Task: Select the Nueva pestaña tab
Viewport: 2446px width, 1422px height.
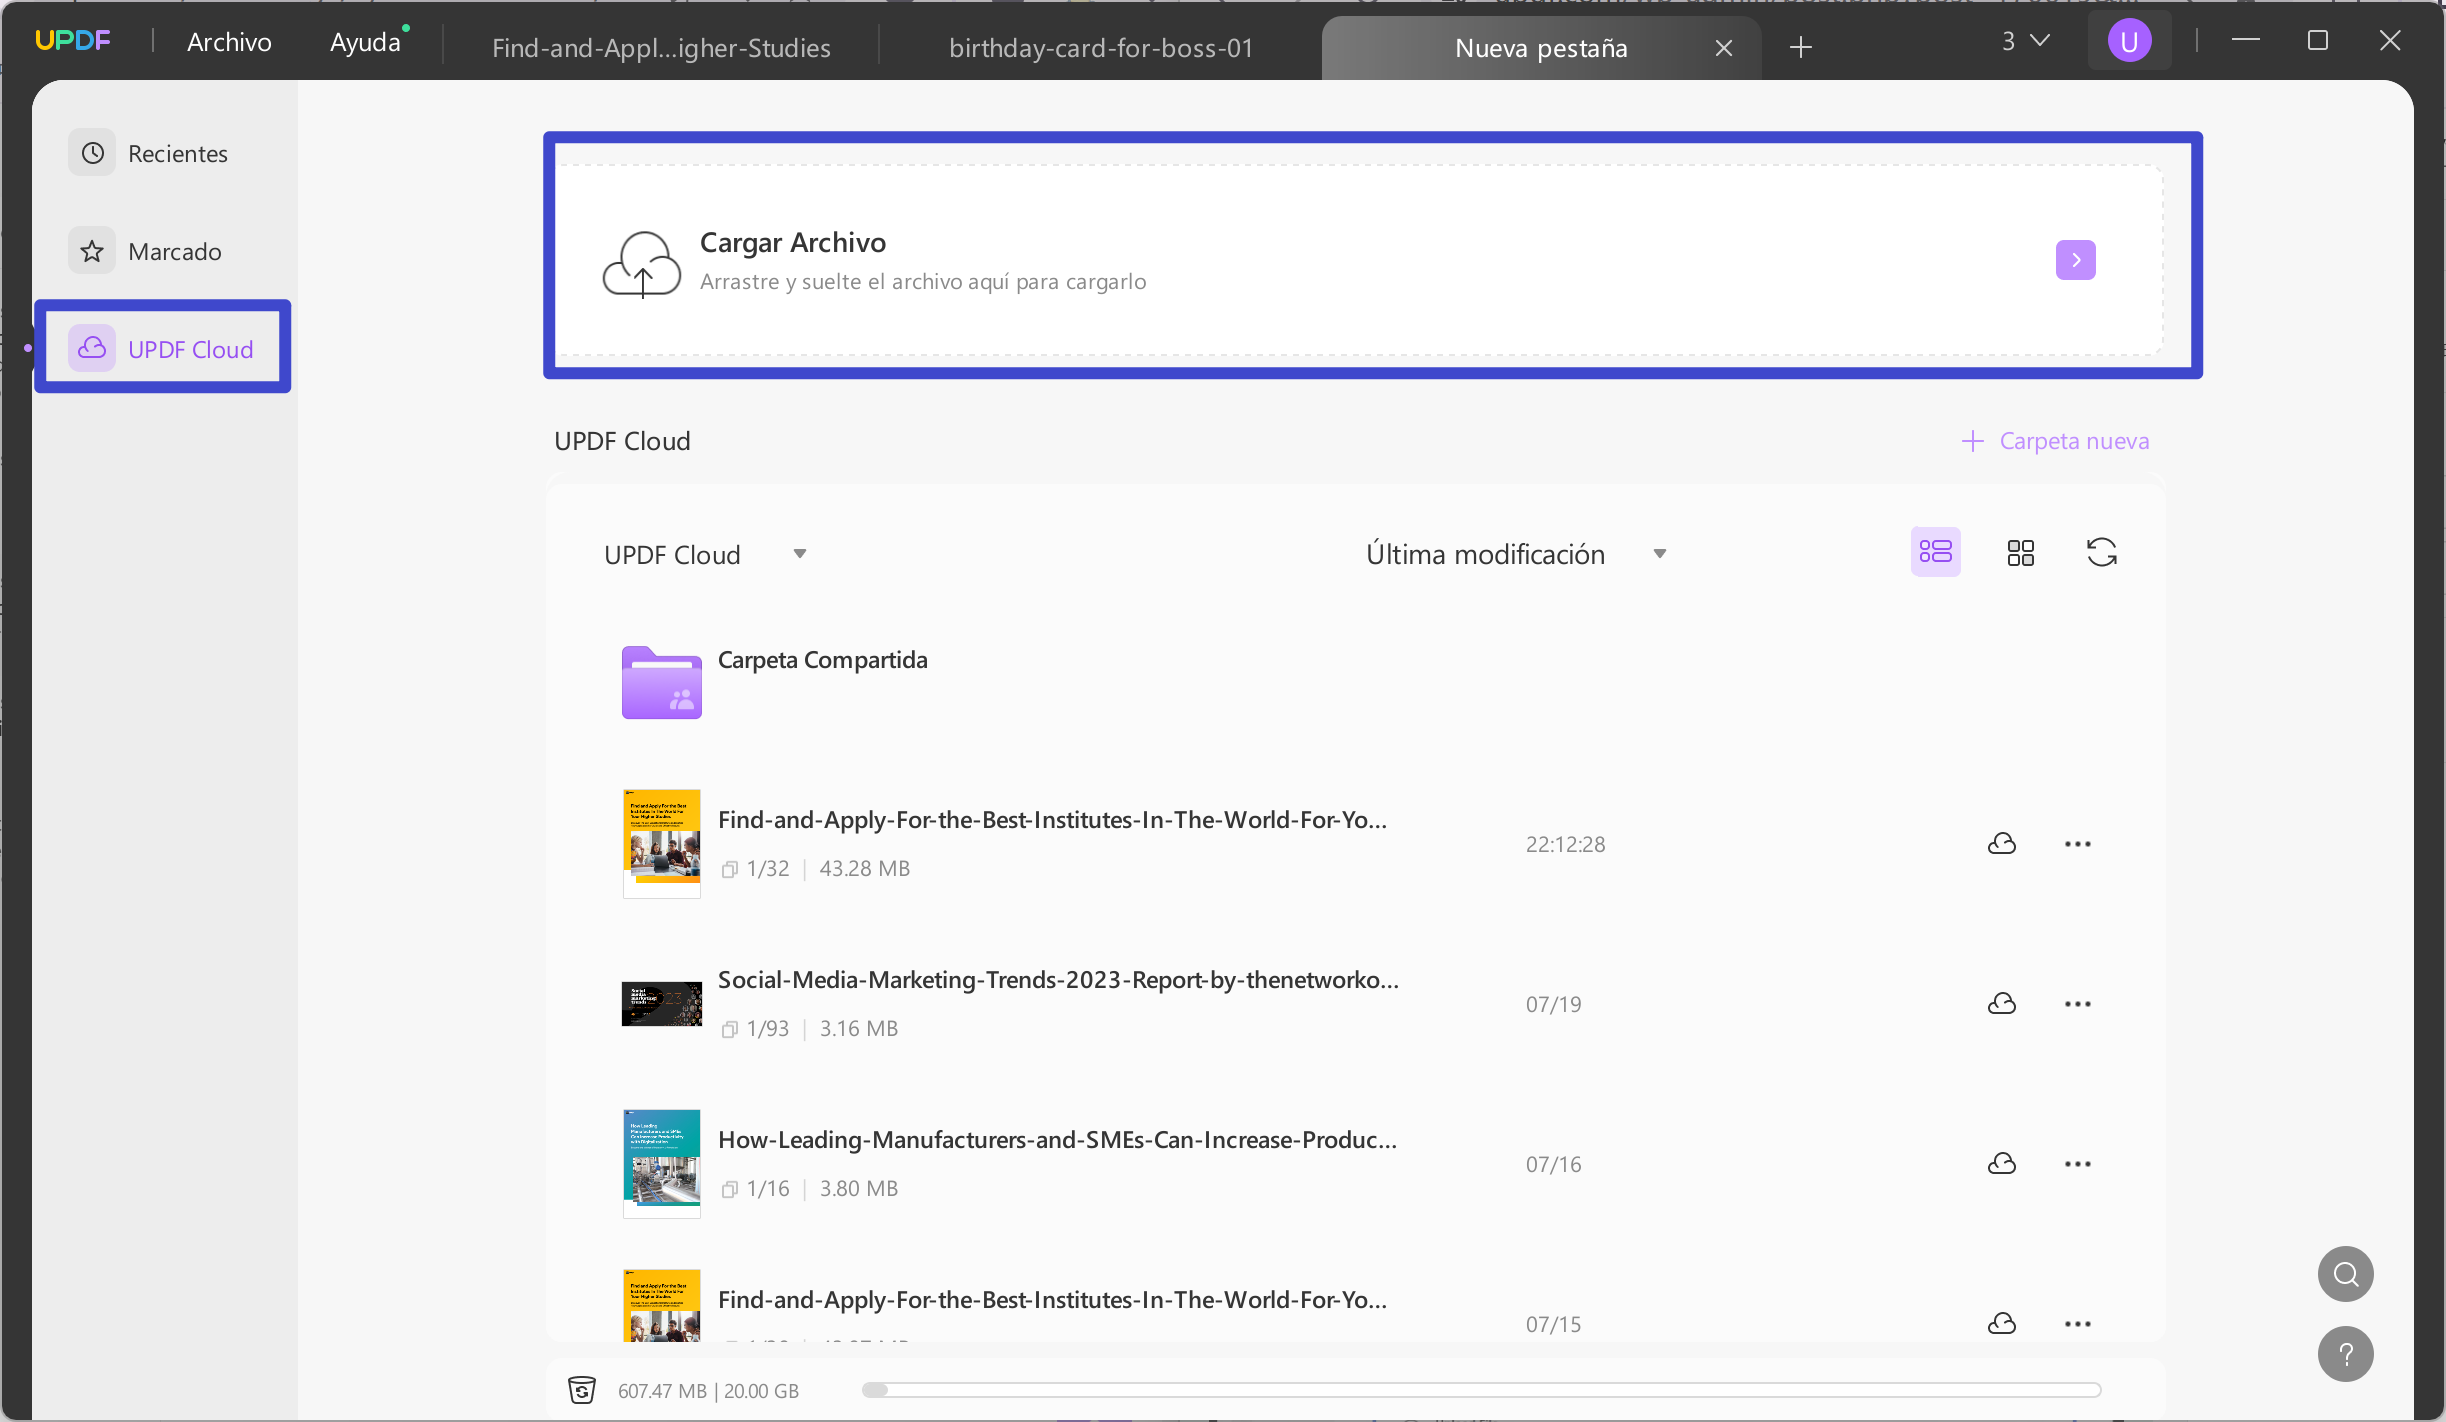Action: (x=1541, y=48)
